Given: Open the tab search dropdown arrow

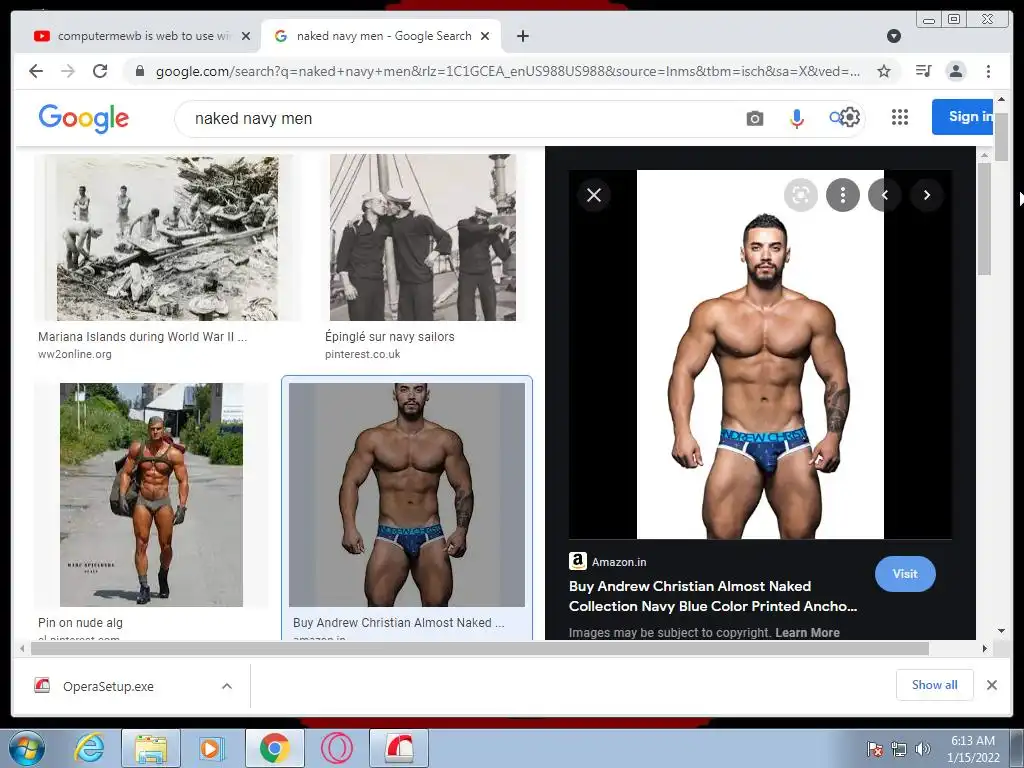Looking at the screenshot, I should 894,36.
